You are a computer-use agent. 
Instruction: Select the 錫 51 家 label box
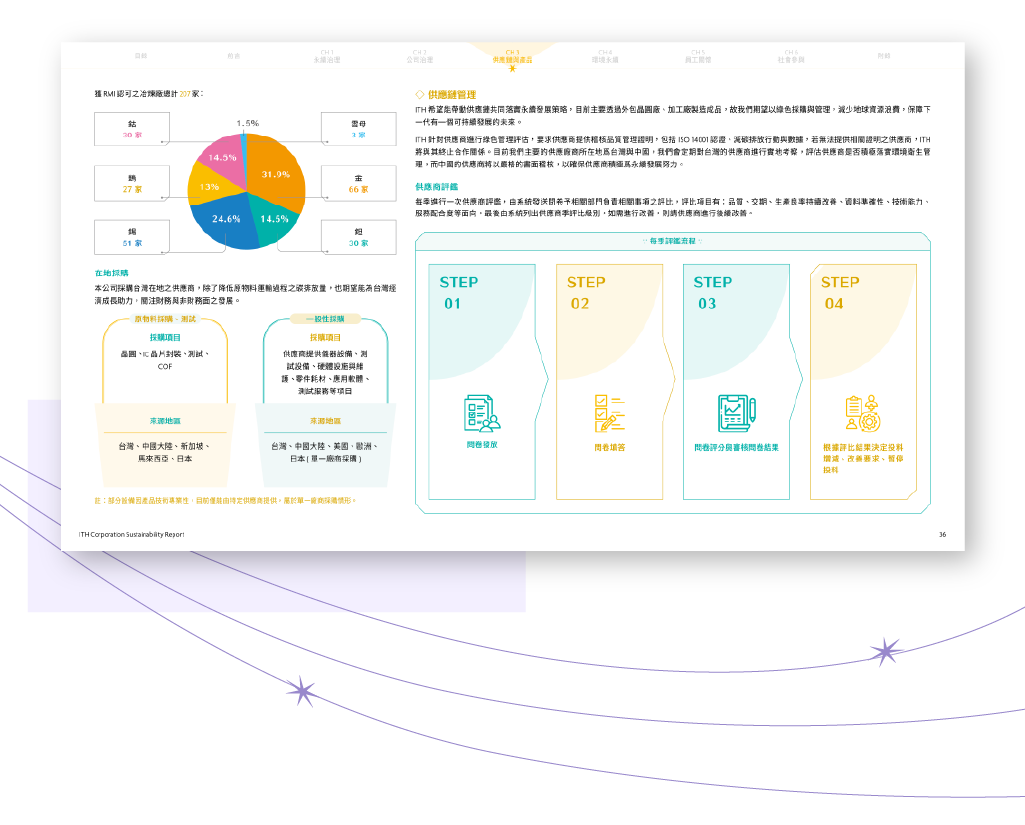pyautogui.click(x=132, y=237)
